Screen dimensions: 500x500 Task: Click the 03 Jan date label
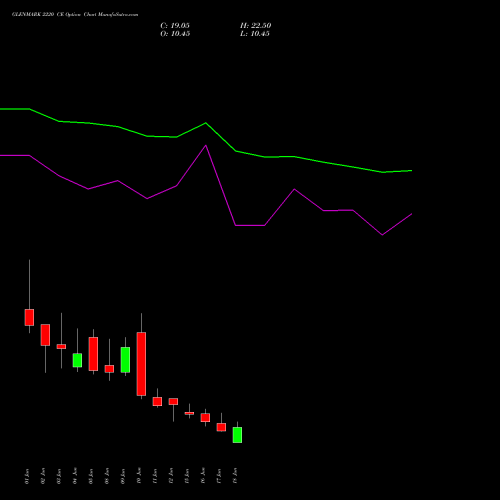pyautogui.click(x=59, y=476)
